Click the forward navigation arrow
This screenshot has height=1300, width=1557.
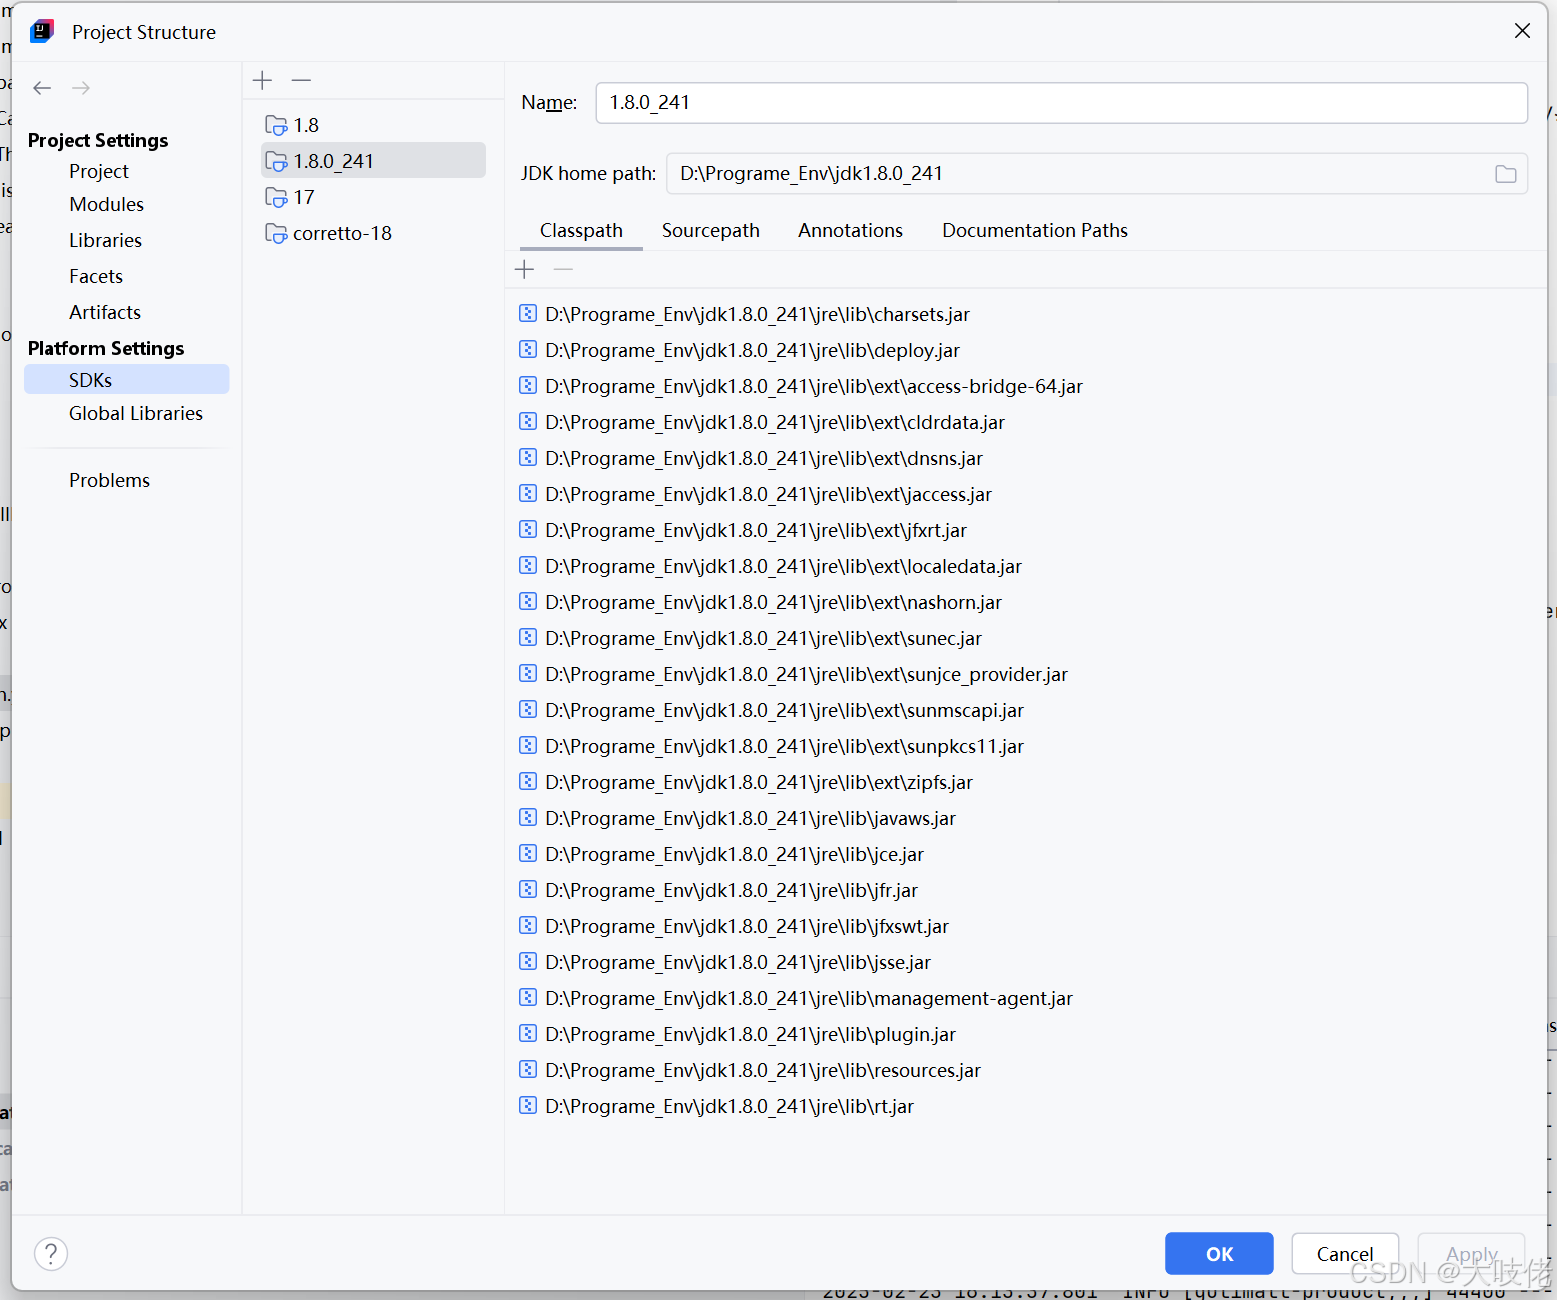(81, 88)
